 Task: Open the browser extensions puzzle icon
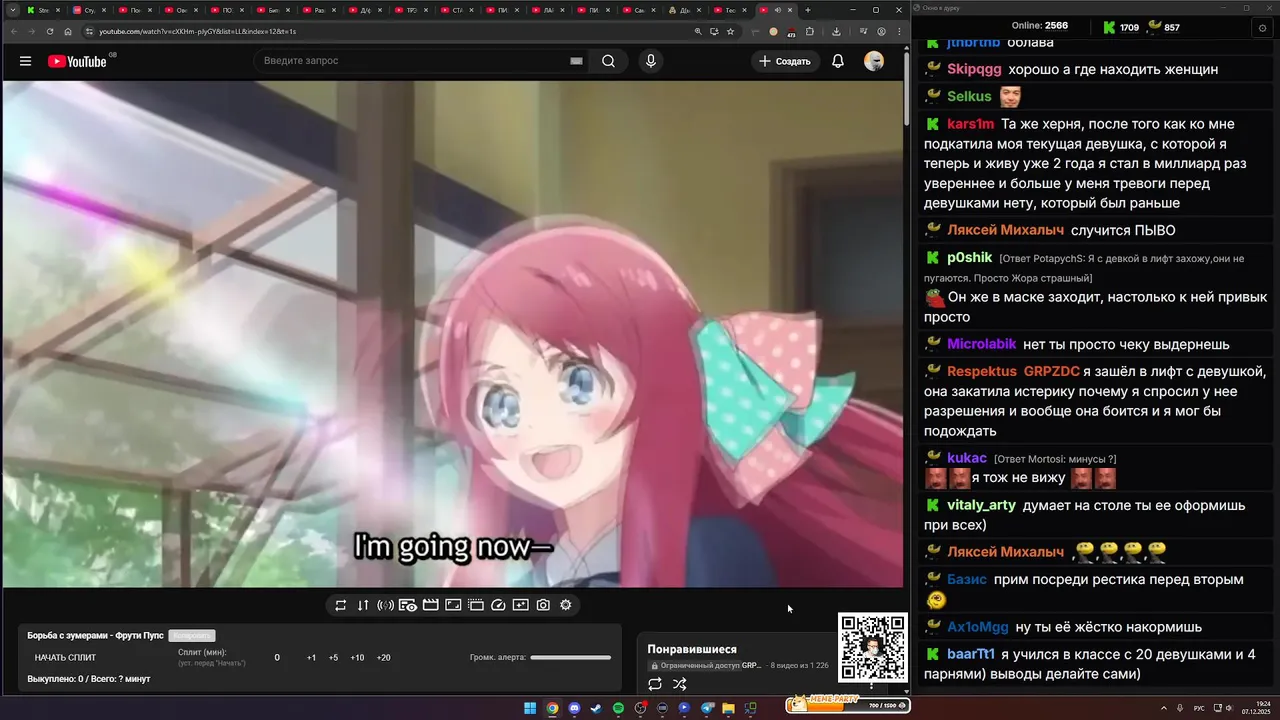coord(811,31)
